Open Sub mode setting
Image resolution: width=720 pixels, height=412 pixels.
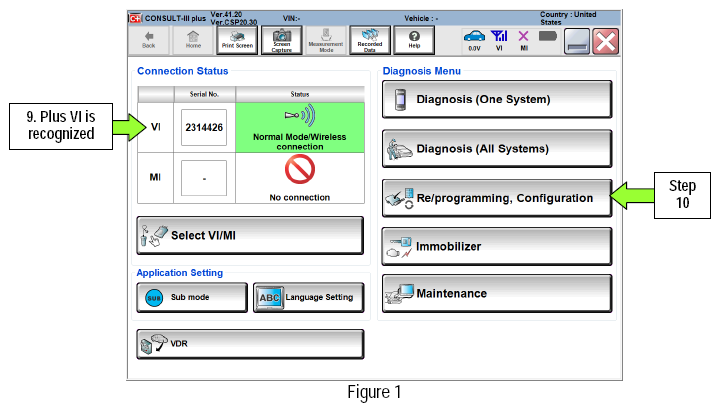(192, 297)
